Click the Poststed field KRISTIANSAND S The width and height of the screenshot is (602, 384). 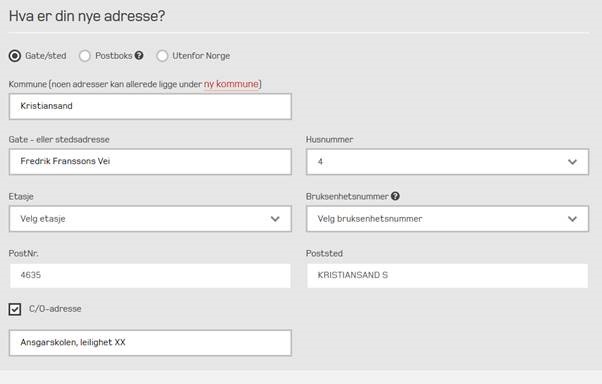coord(447,275)
